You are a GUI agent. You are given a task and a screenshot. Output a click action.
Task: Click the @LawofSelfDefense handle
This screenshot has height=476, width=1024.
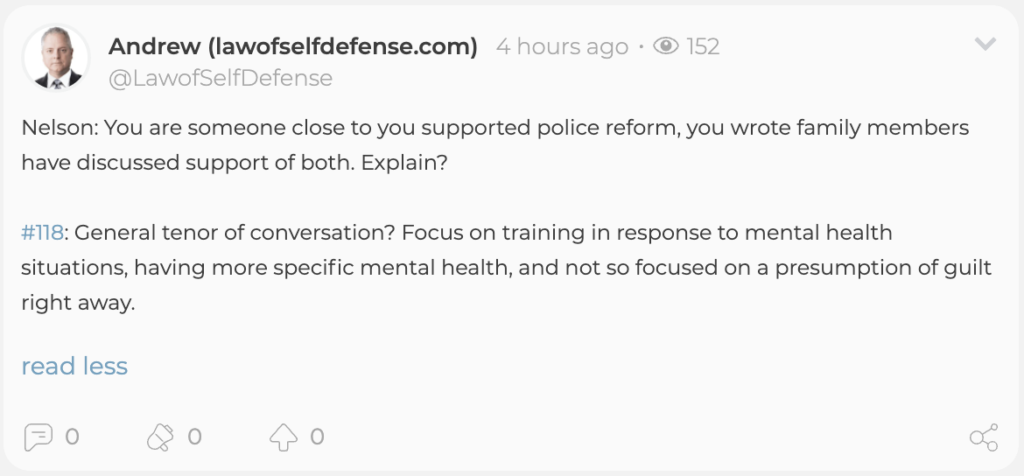pos(221,78)
